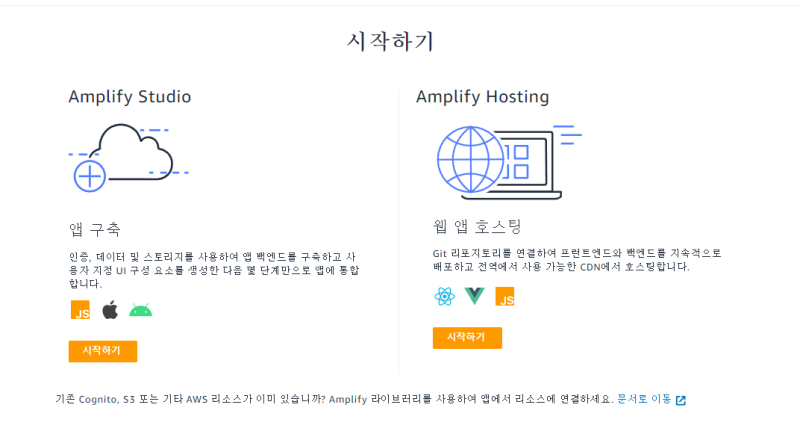Select the Amplify Studio heading

click(130, 97)
